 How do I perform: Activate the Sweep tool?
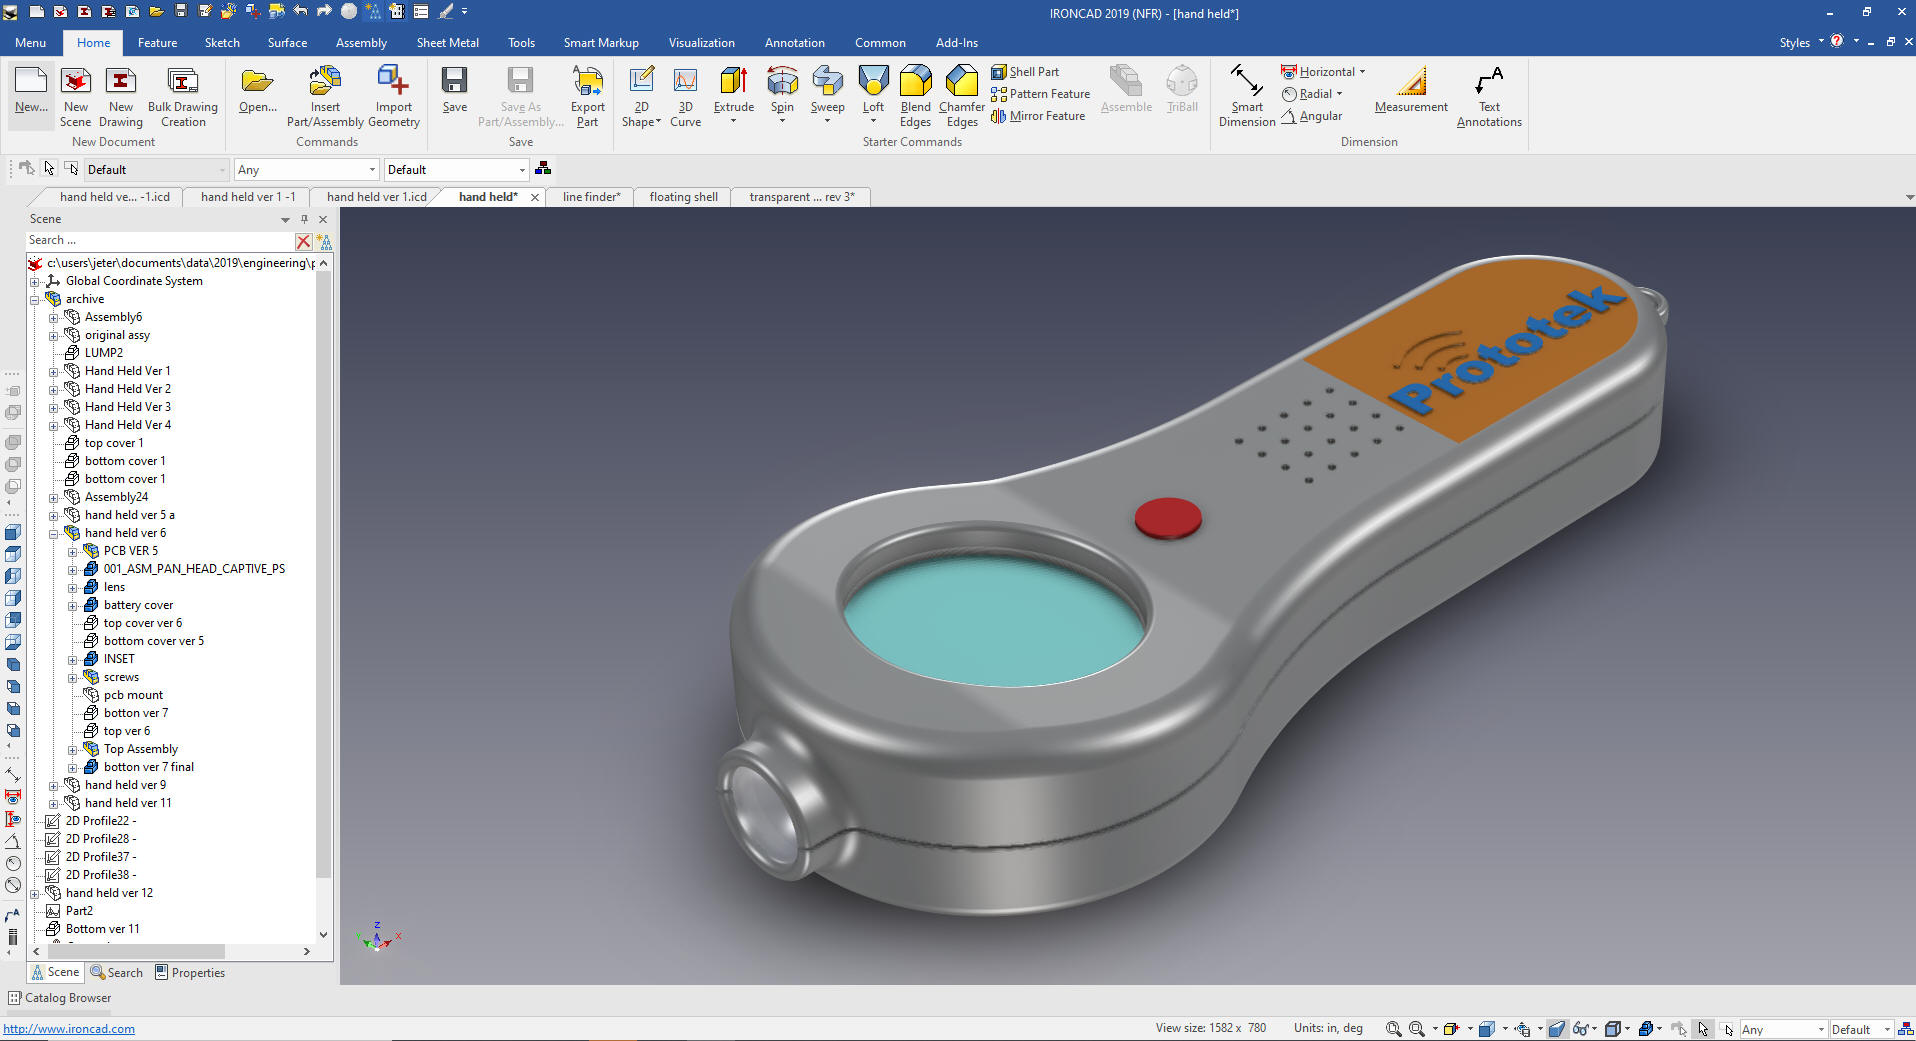(827, 82)
